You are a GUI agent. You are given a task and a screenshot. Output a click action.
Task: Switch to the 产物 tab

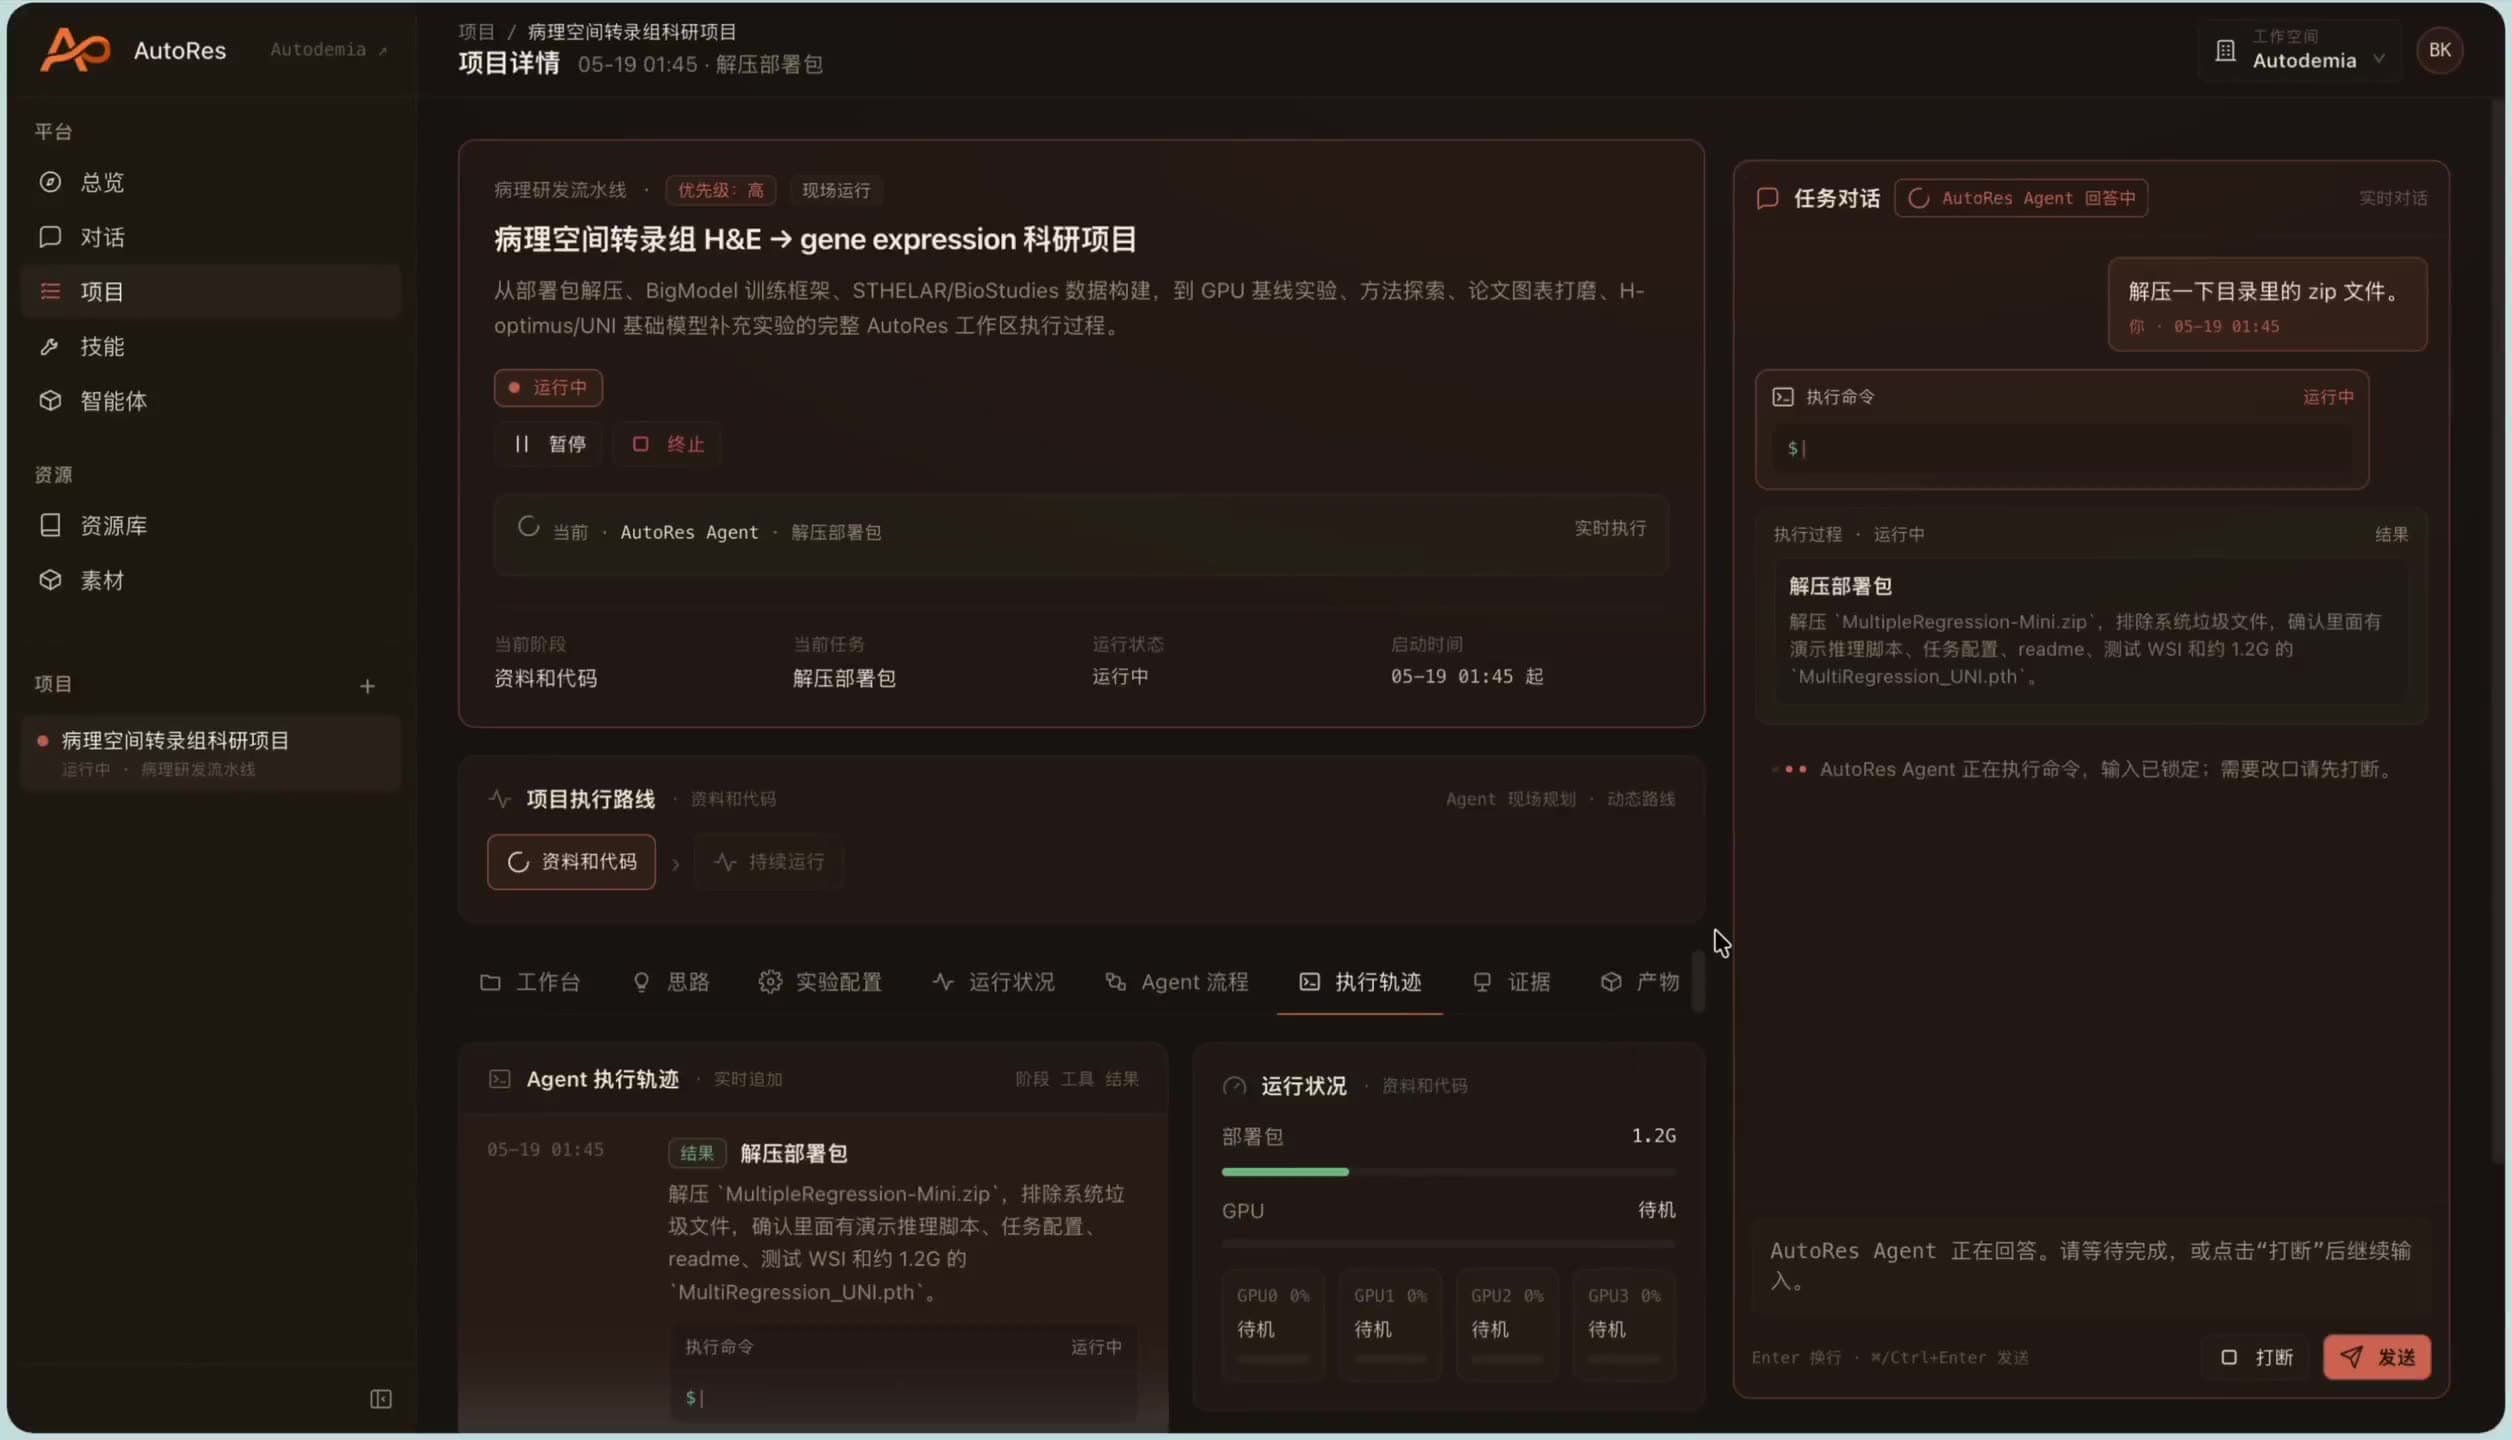coord(1640,982)
